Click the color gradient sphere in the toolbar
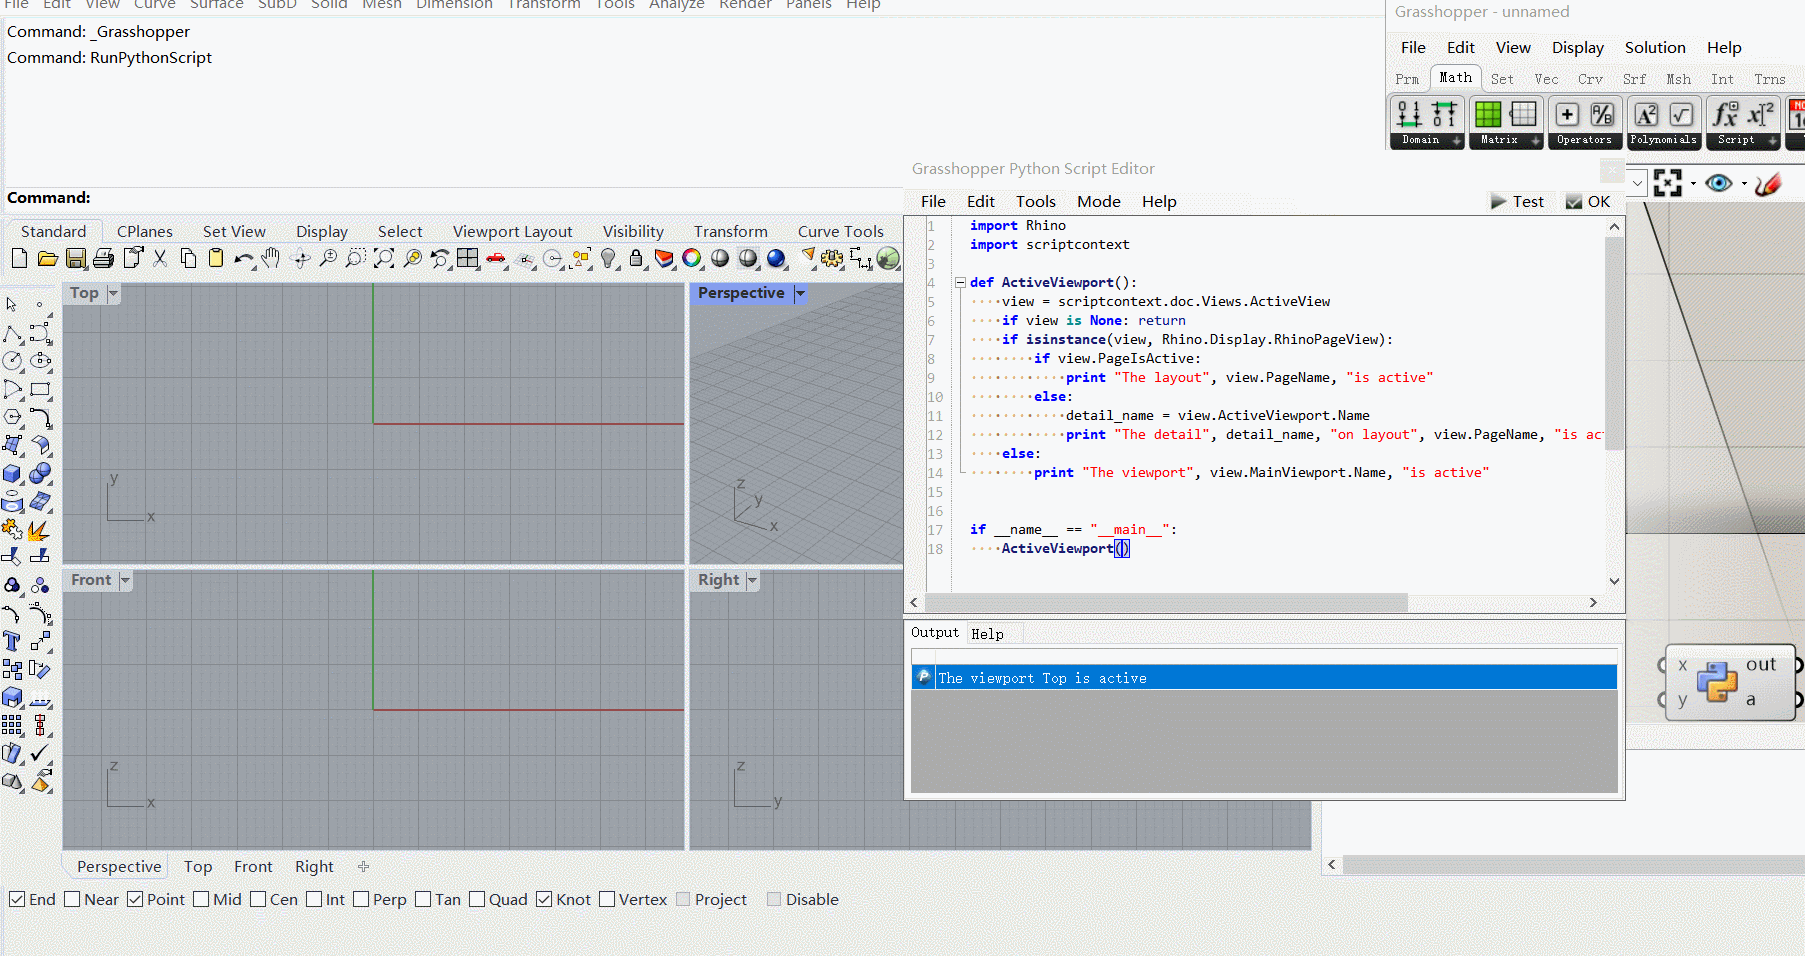1805x956 pixels. [x=692, y=258]
